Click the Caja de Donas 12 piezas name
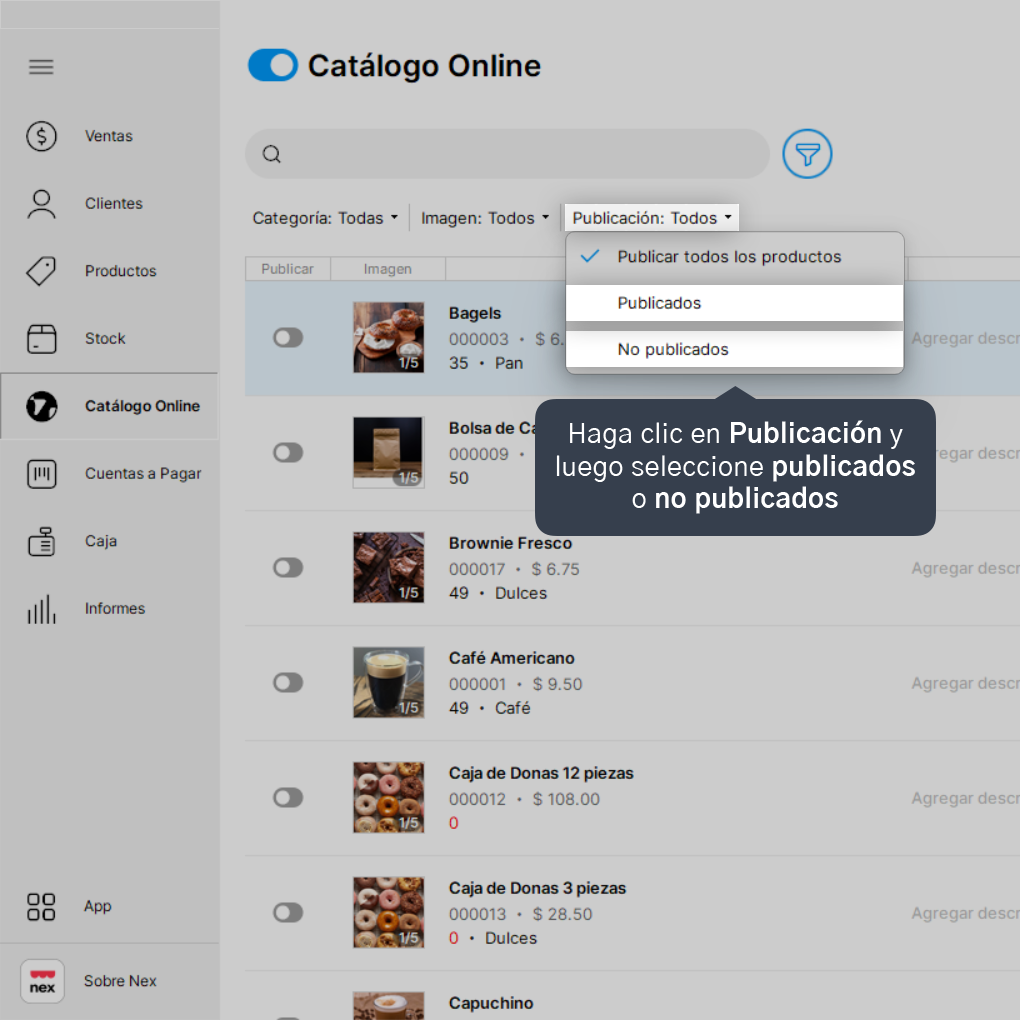The width and height of the screenshot is (1020, 1020). (541, 773)
